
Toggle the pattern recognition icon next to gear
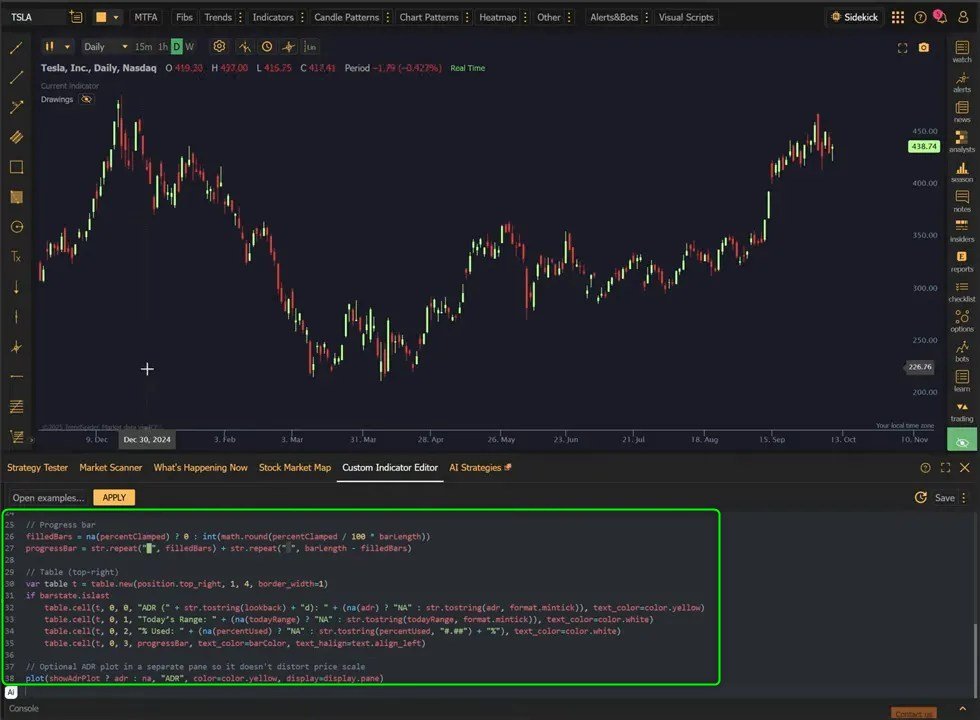pyautogui.click(x=244, y=47)
